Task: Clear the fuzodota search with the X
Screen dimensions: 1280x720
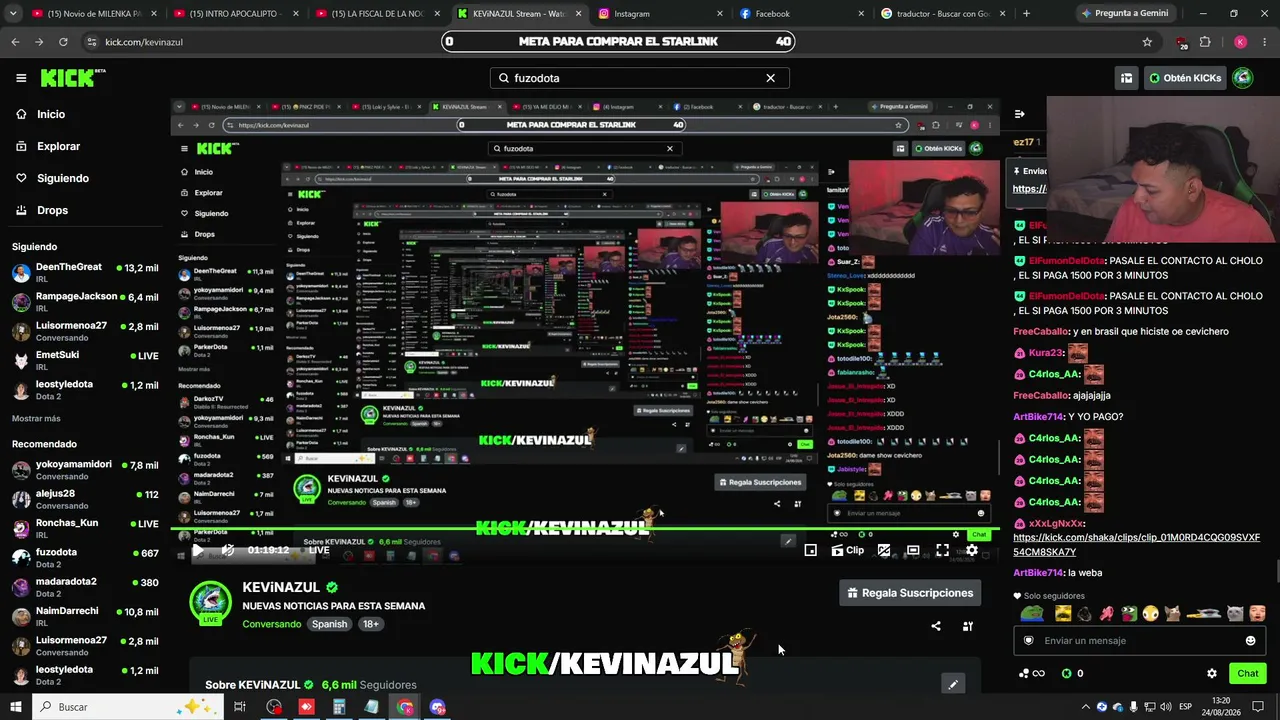Action: point(770,78)
